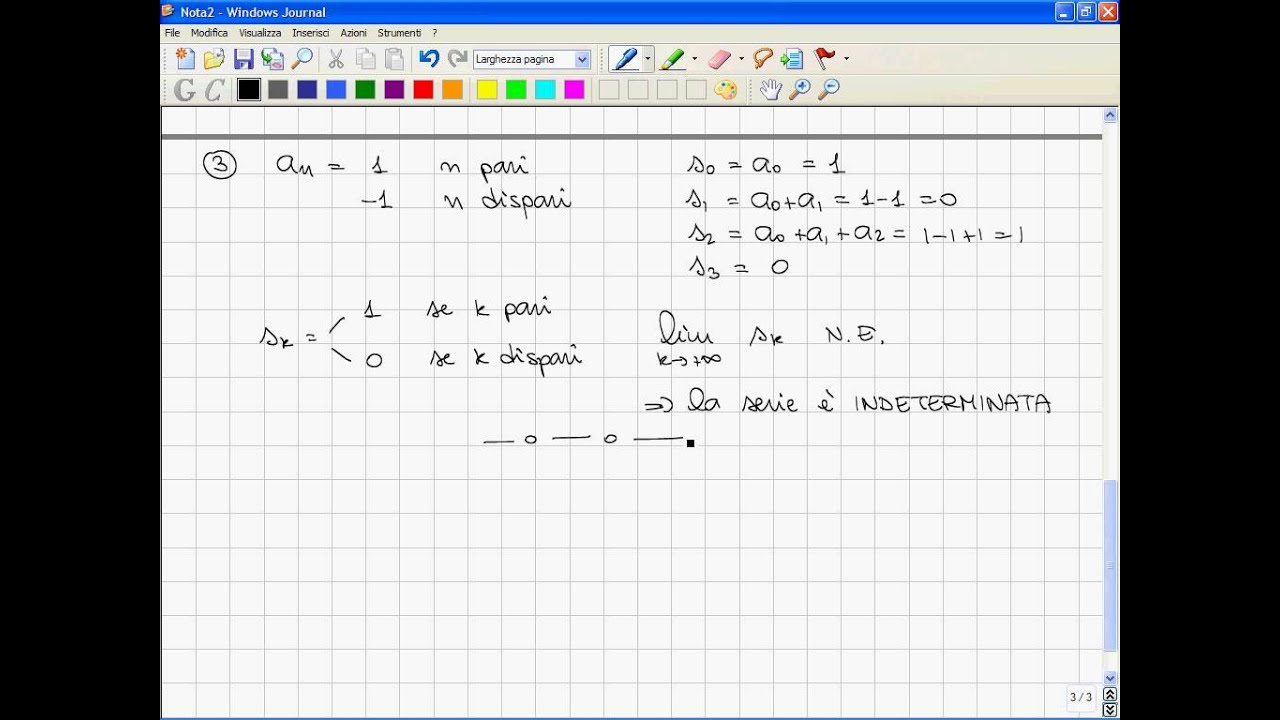Open the Highlighter options arrow

[x=694, y=59]
